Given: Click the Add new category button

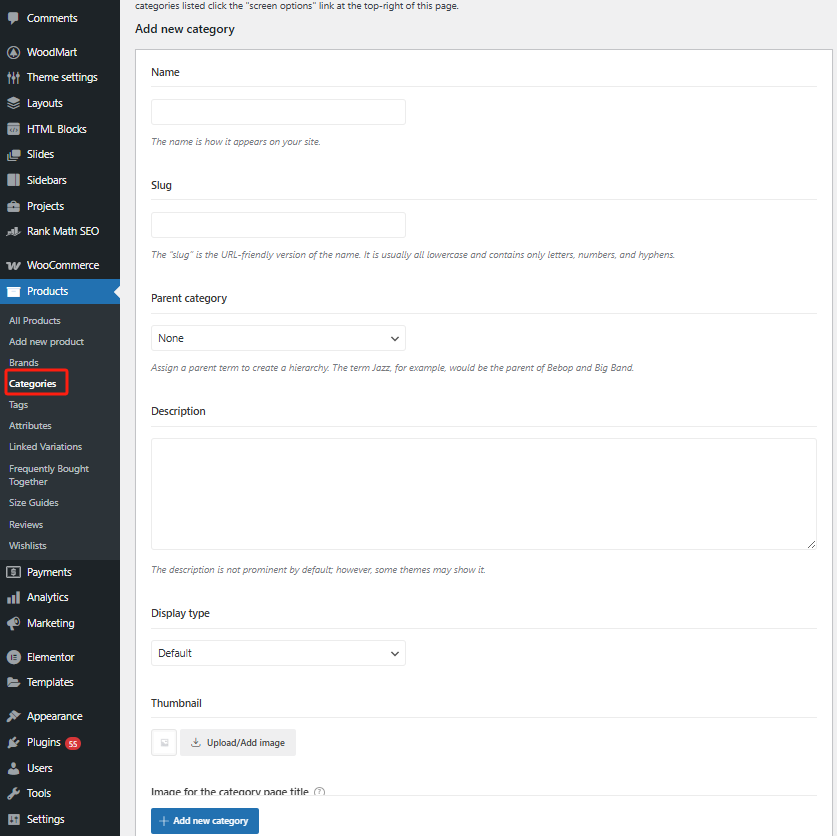Looking at the screenshot, I should click(205, 821).
